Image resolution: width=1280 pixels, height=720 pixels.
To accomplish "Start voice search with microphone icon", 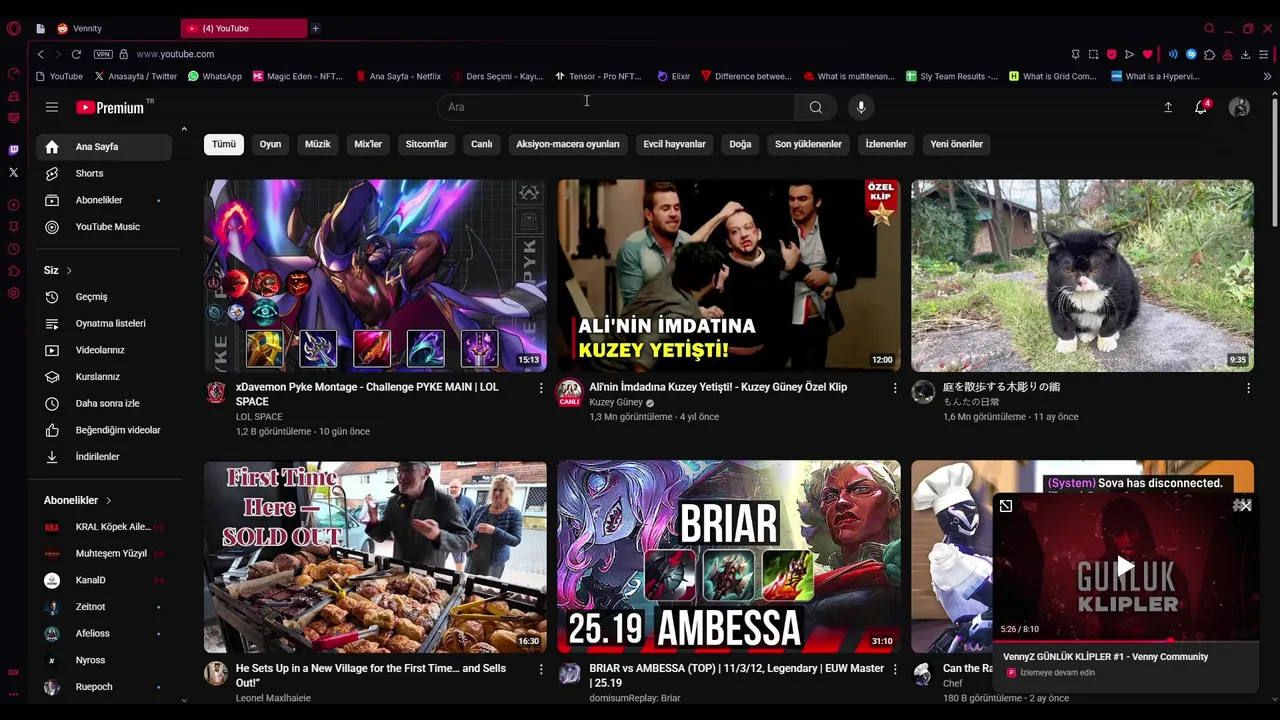I will coord(861,107).
